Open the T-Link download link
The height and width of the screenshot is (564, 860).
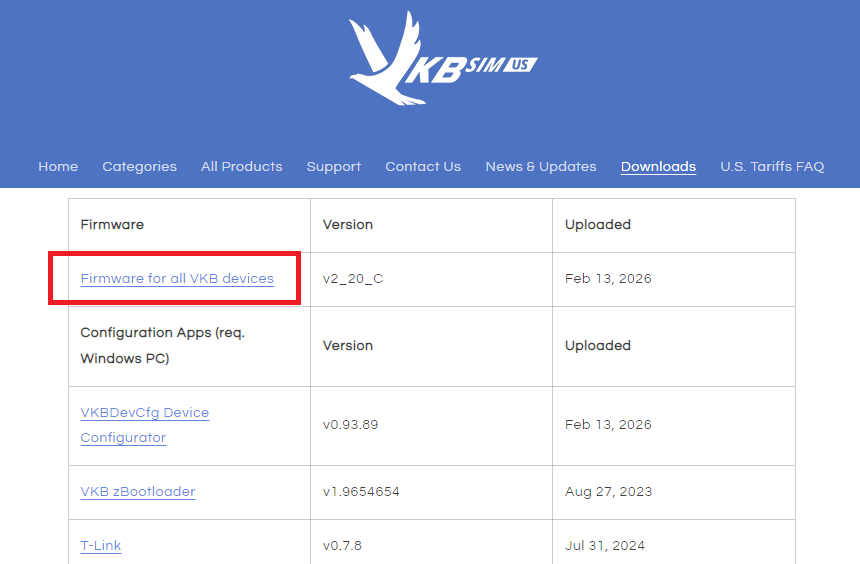[101, 546]
